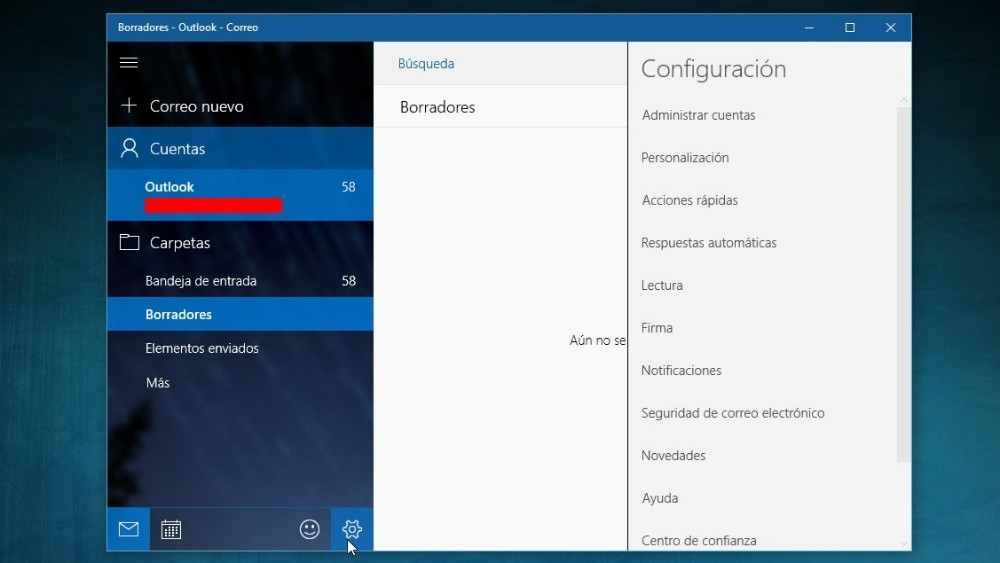
Task: Select the Outlook account
Action: coord(240,194)
